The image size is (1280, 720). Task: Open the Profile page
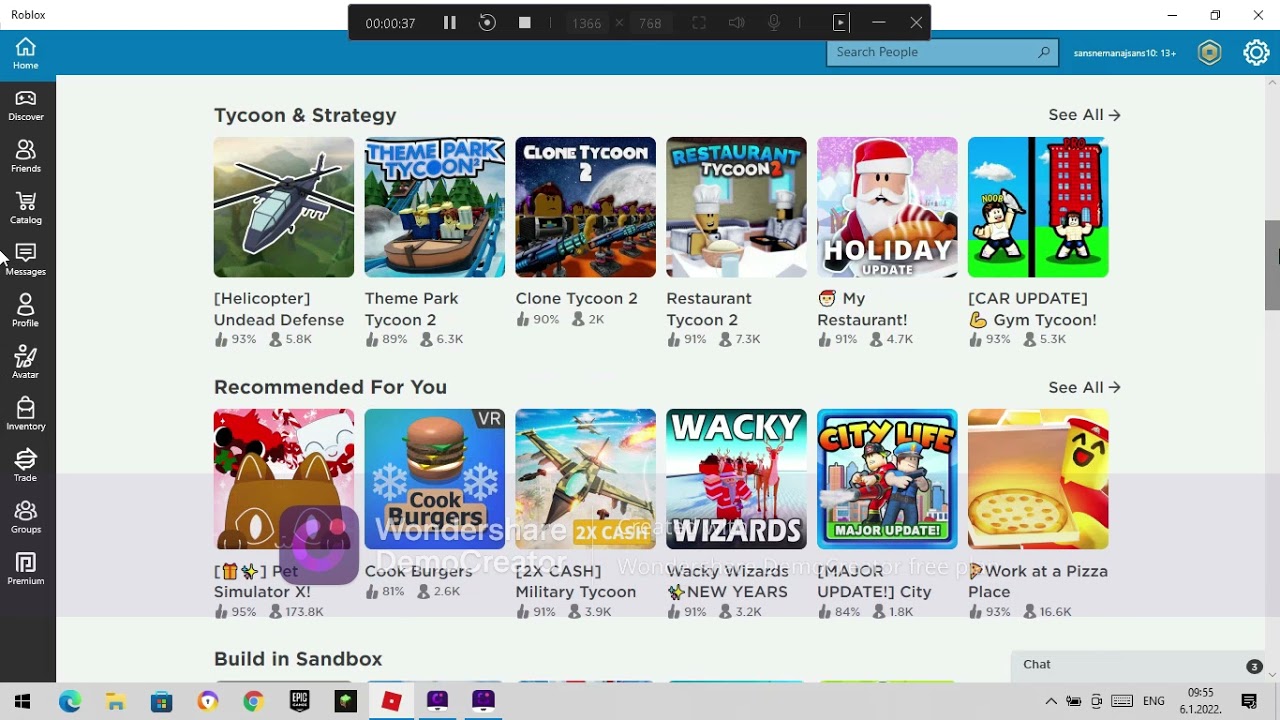26,311
